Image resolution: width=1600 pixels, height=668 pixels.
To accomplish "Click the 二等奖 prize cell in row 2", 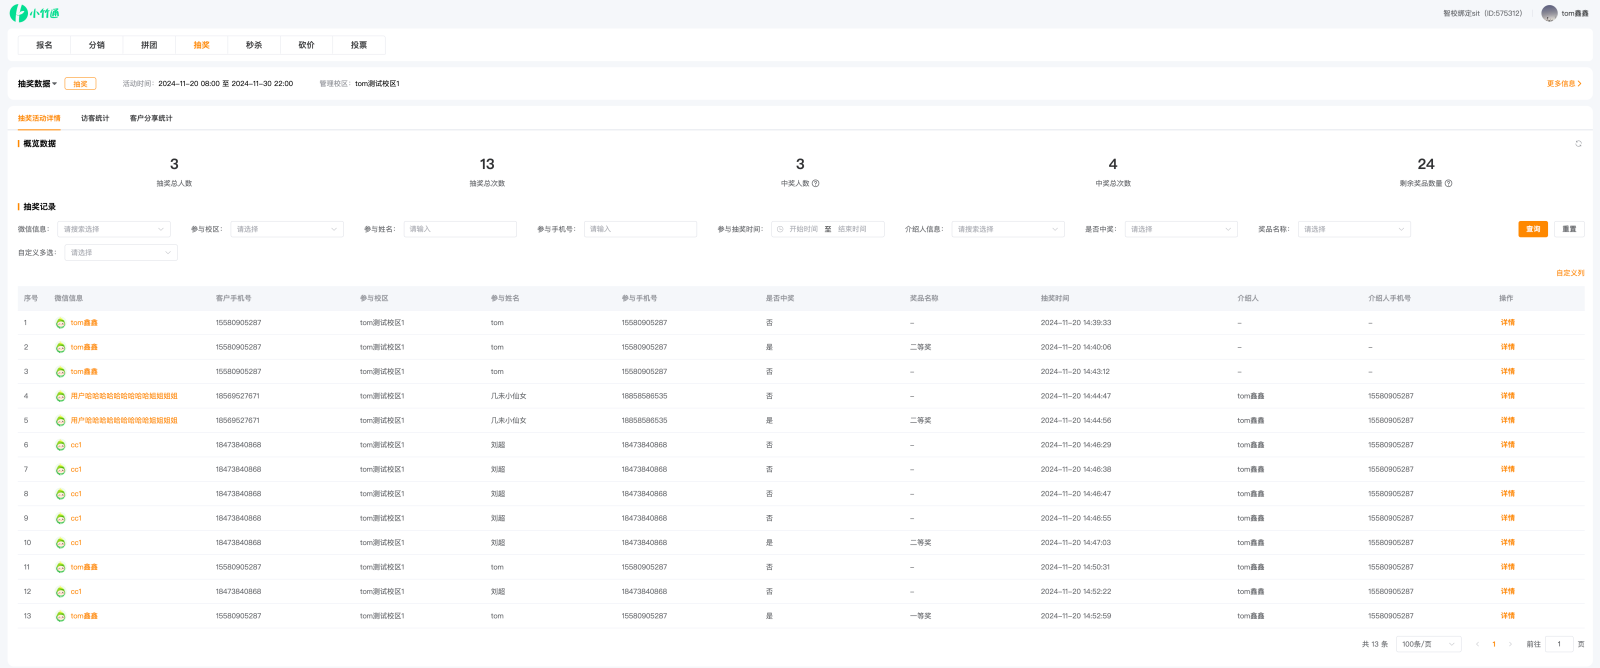I will (920, 348).
